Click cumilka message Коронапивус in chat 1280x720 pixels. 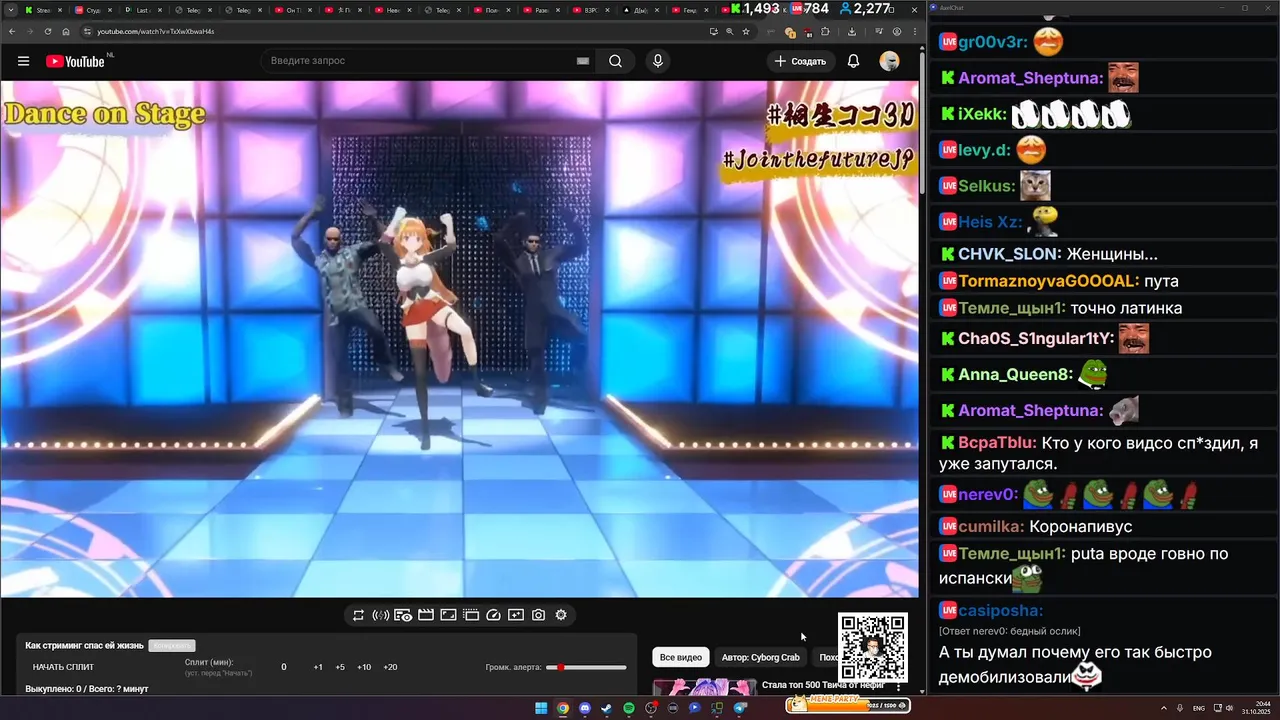click(x=1080, y=526)
